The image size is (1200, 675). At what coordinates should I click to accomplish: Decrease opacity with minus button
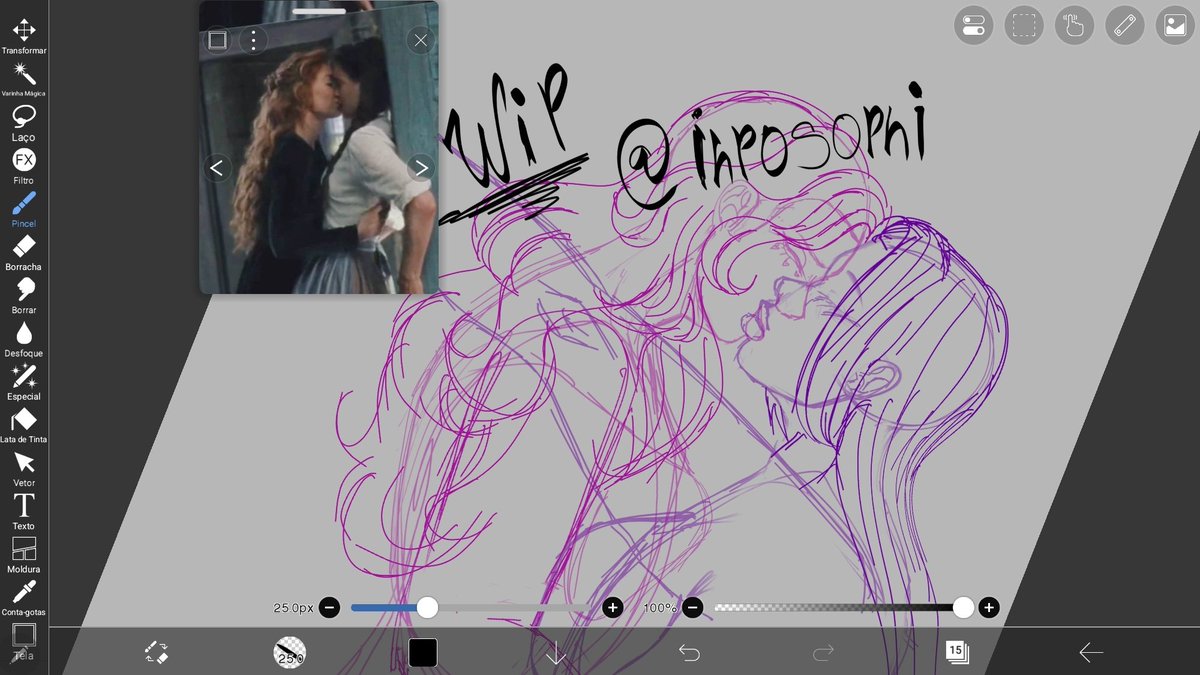tap(692, 607)
